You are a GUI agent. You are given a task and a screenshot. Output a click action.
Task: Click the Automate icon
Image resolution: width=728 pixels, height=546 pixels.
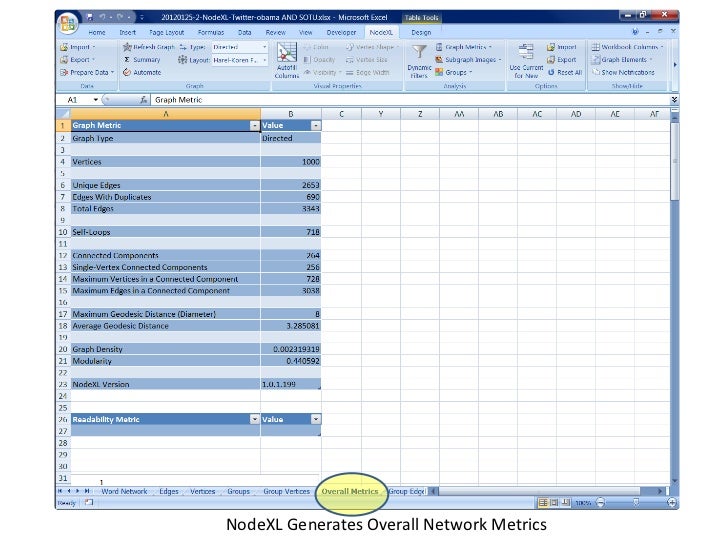[127, 72]
